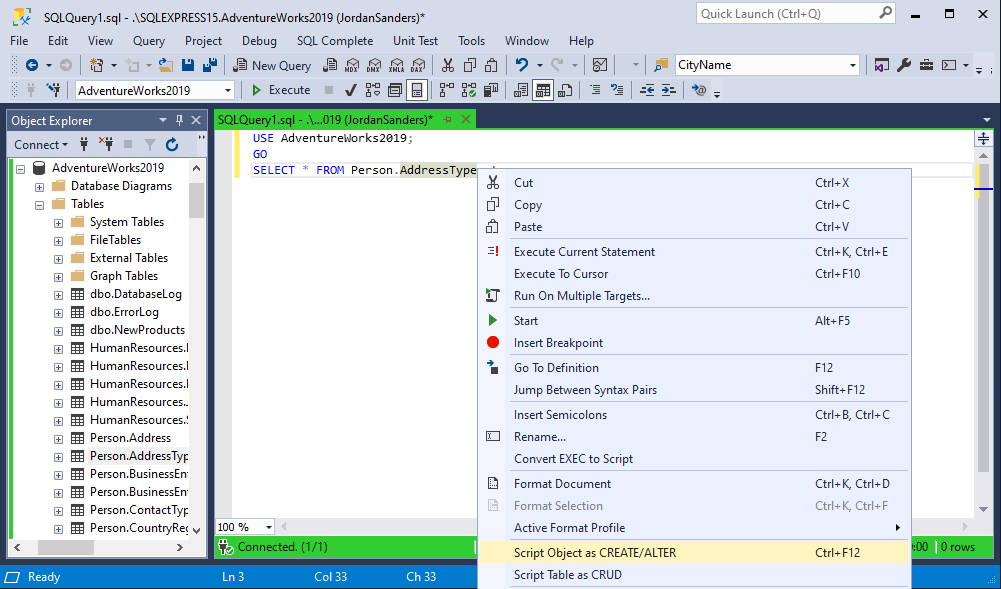This screenshot has width=1001, height=589.
Task: Open the Query menu
Action: (x=149, y=41)
